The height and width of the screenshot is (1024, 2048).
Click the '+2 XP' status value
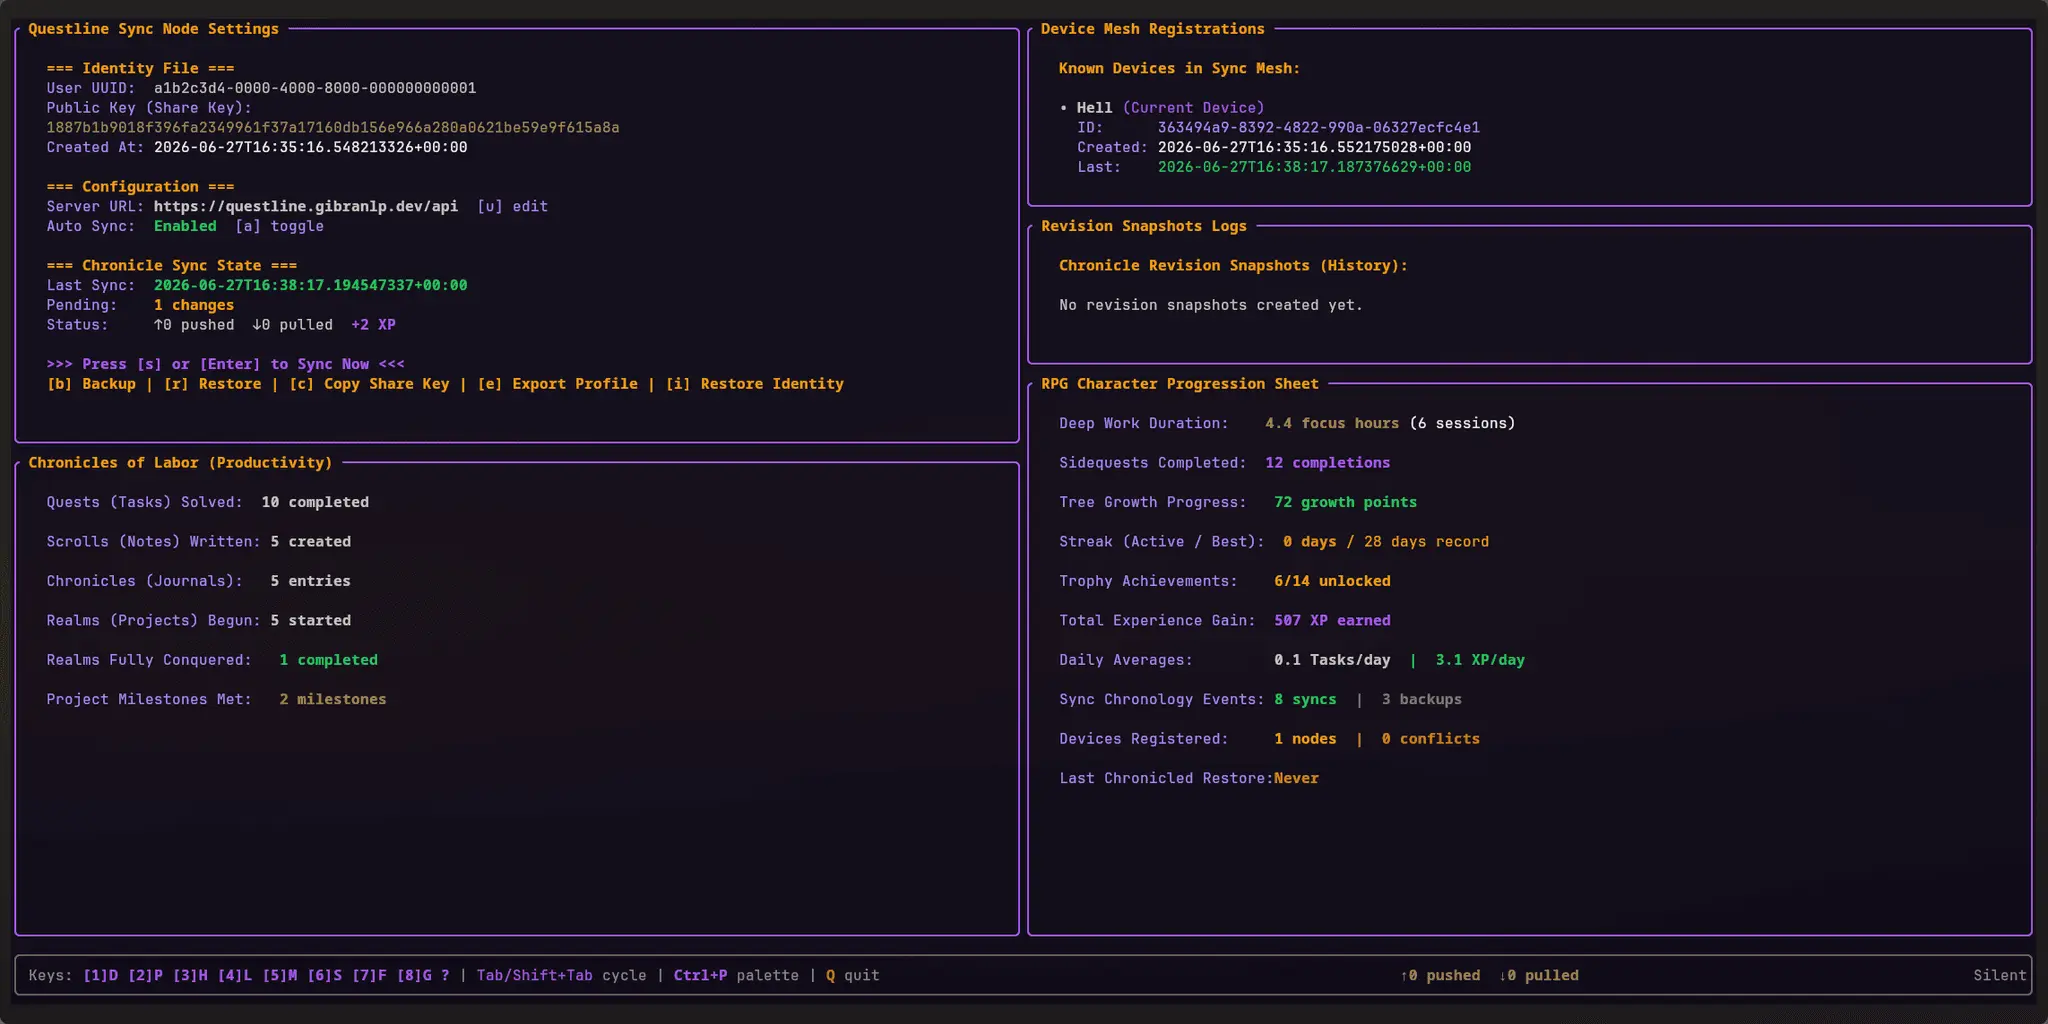pos(373,325)
